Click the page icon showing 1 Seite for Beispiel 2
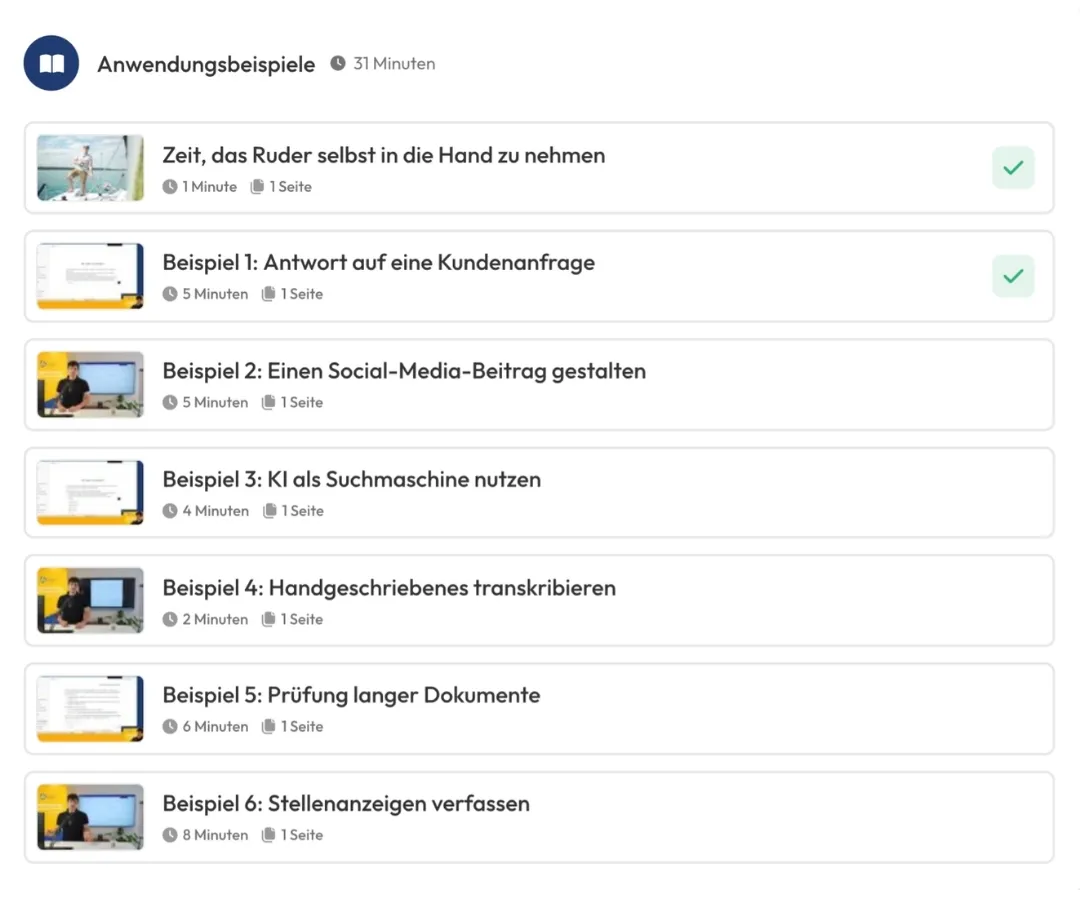This screenshot has height=900, width=1080. pos(268,402)
